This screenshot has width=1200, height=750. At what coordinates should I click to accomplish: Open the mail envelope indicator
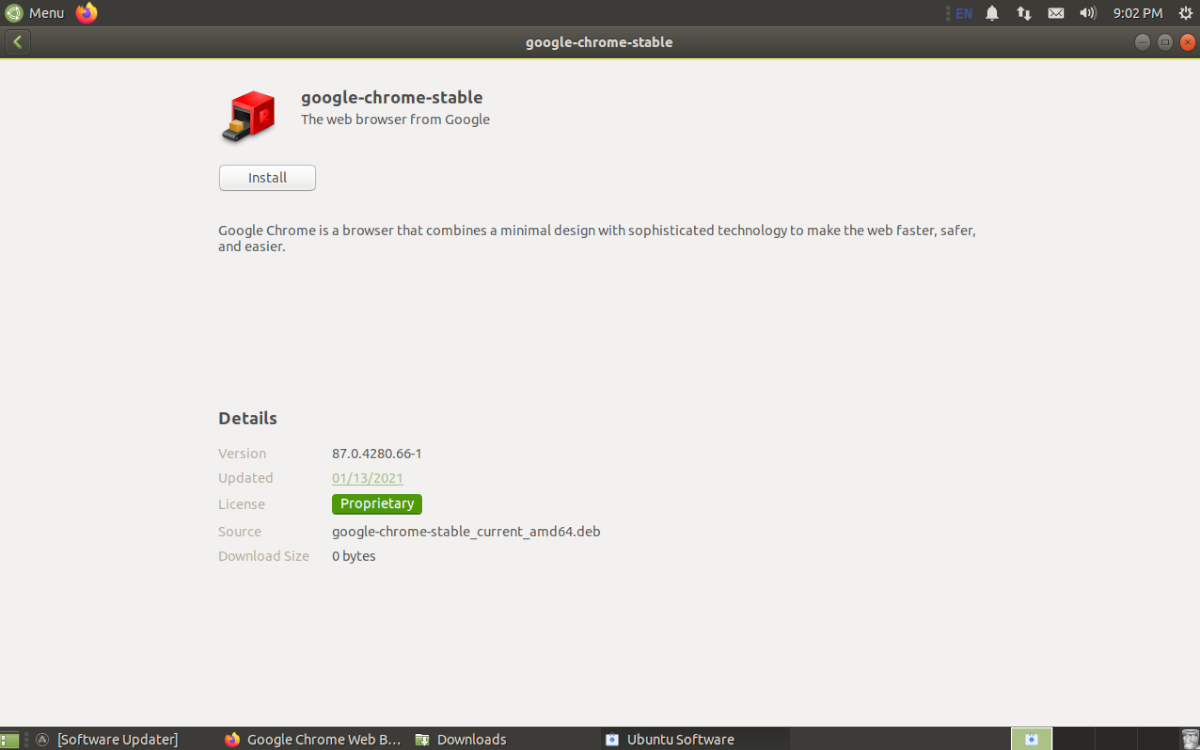pos(1055,13)
